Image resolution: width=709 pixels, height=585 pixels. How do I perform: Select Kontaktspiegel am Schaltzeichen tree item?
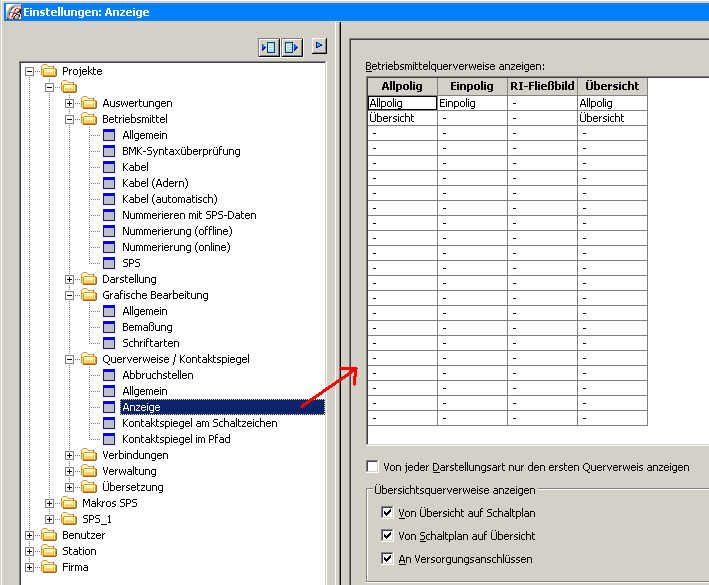pos(199,423)
